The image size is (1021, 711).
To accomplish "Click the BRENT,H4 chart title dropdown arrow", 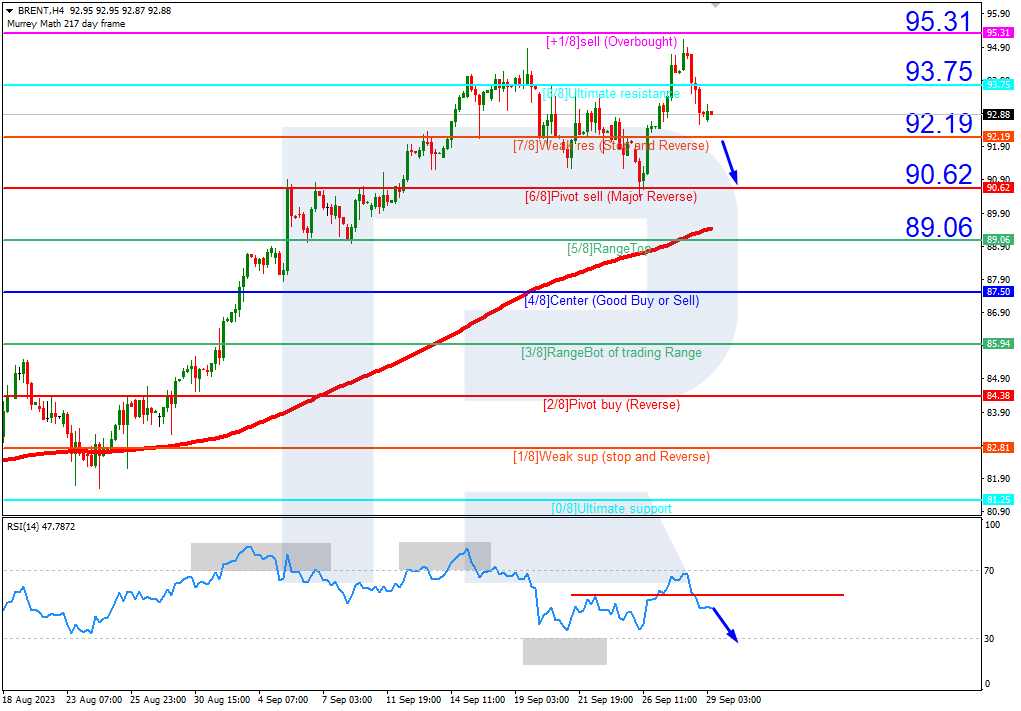I will point(10,10).
